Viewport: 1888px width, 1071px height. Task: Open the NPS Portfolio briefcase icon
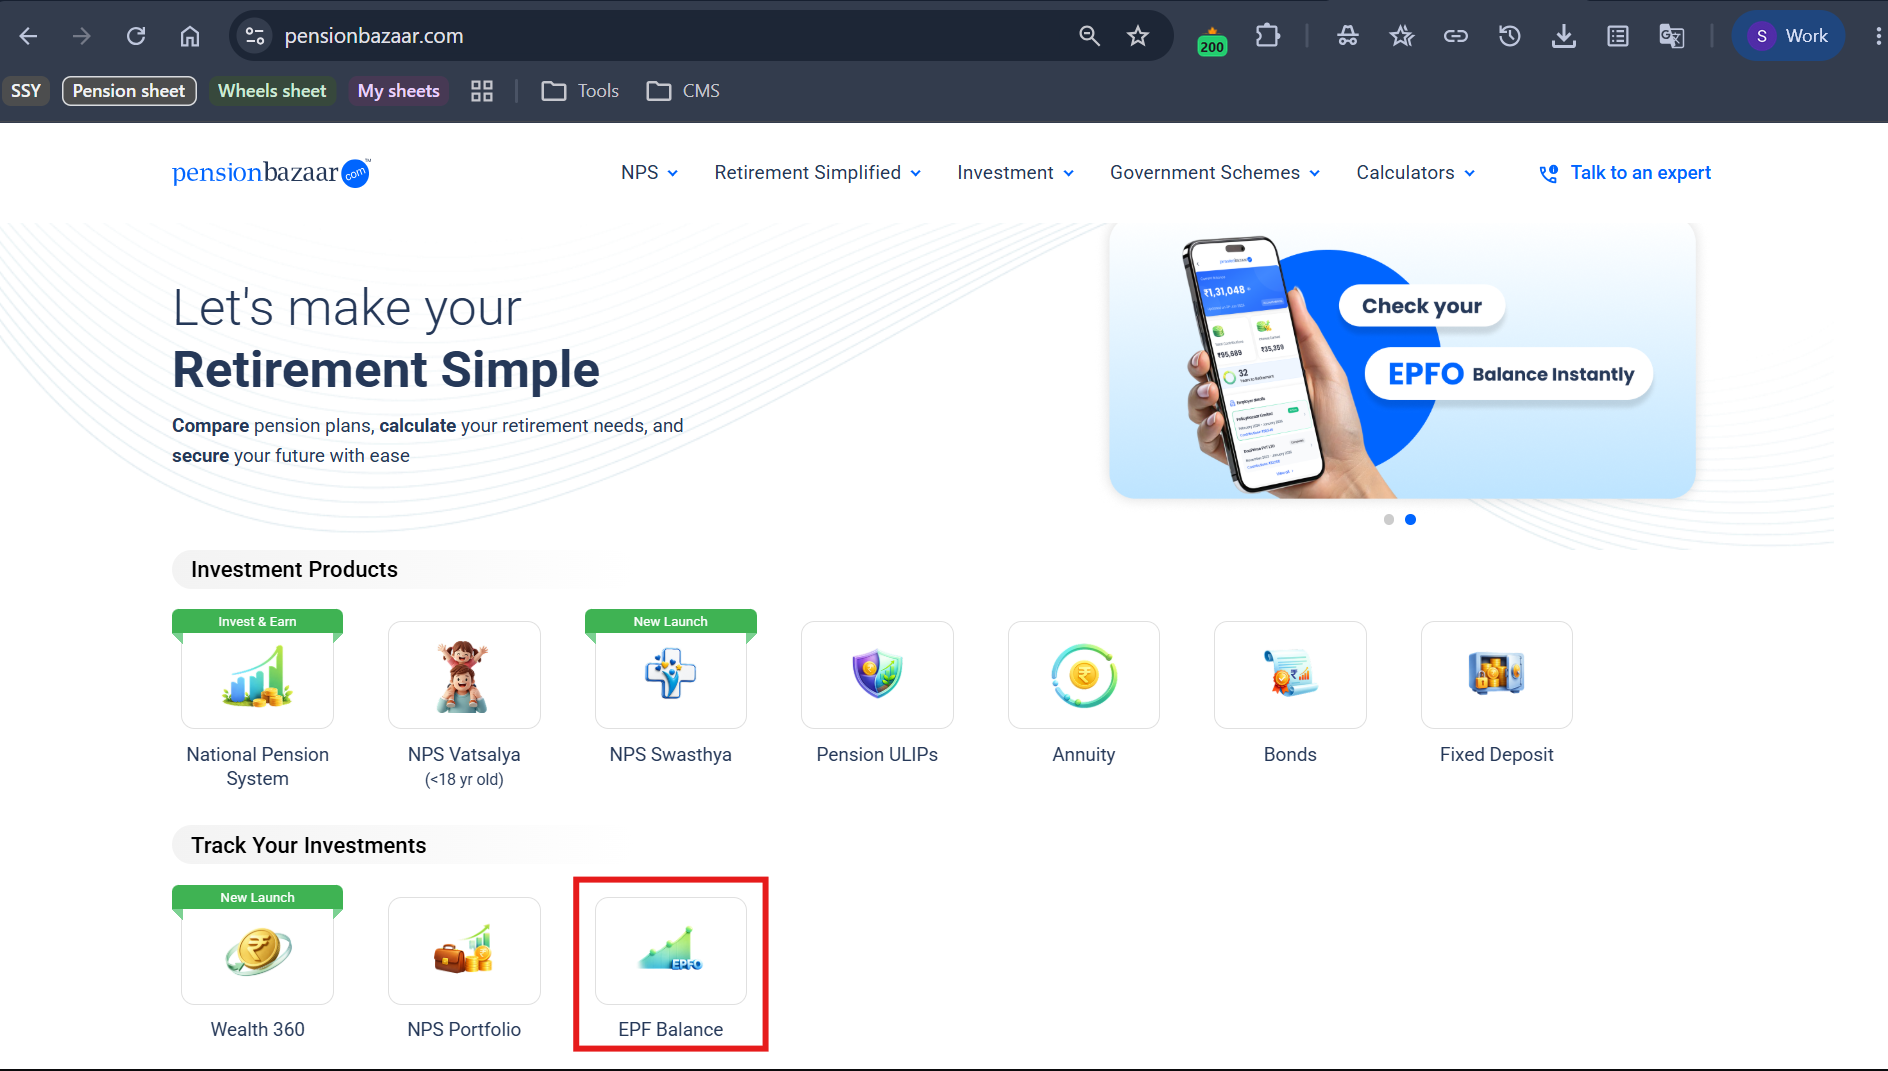coord(464,951)
